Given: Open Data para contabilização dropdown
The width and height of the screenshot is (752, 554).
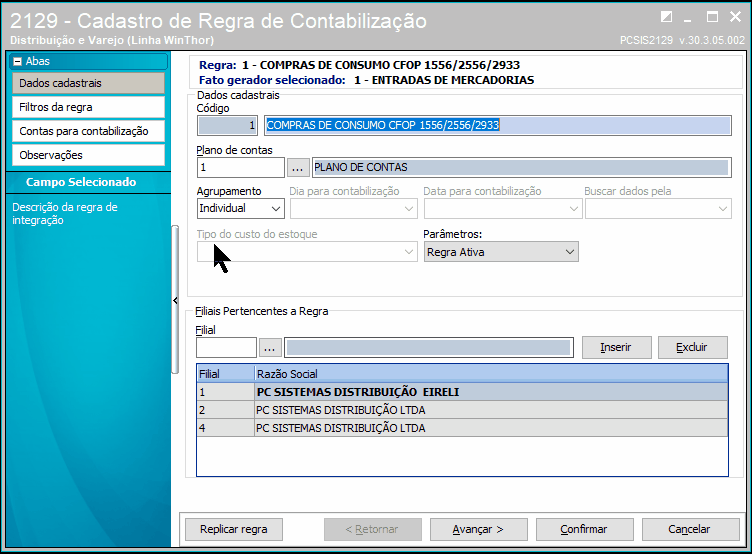Looking at the screenshot, I should [x=503, y=209].
